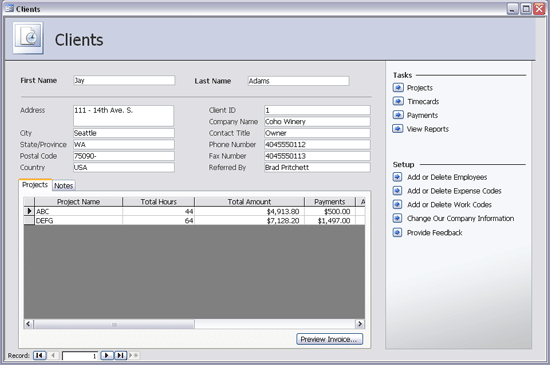Screen dimensions: 550x365
Task: Click the 44 total hours cell
Action: pos(159,211)
